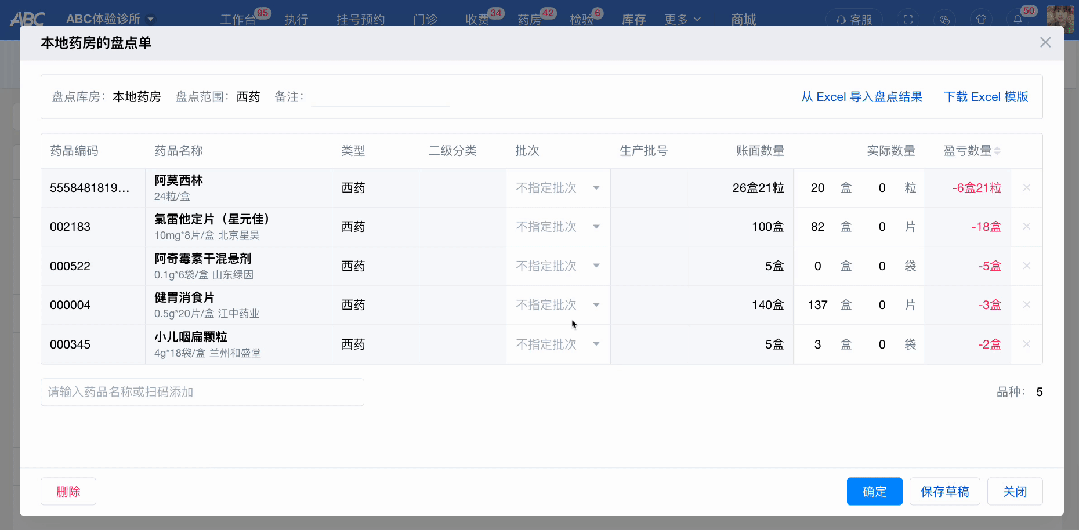Click the X icon on 健胃消食片 row
Screen dimensions: 1079x530
click(x=1026, y=305)
